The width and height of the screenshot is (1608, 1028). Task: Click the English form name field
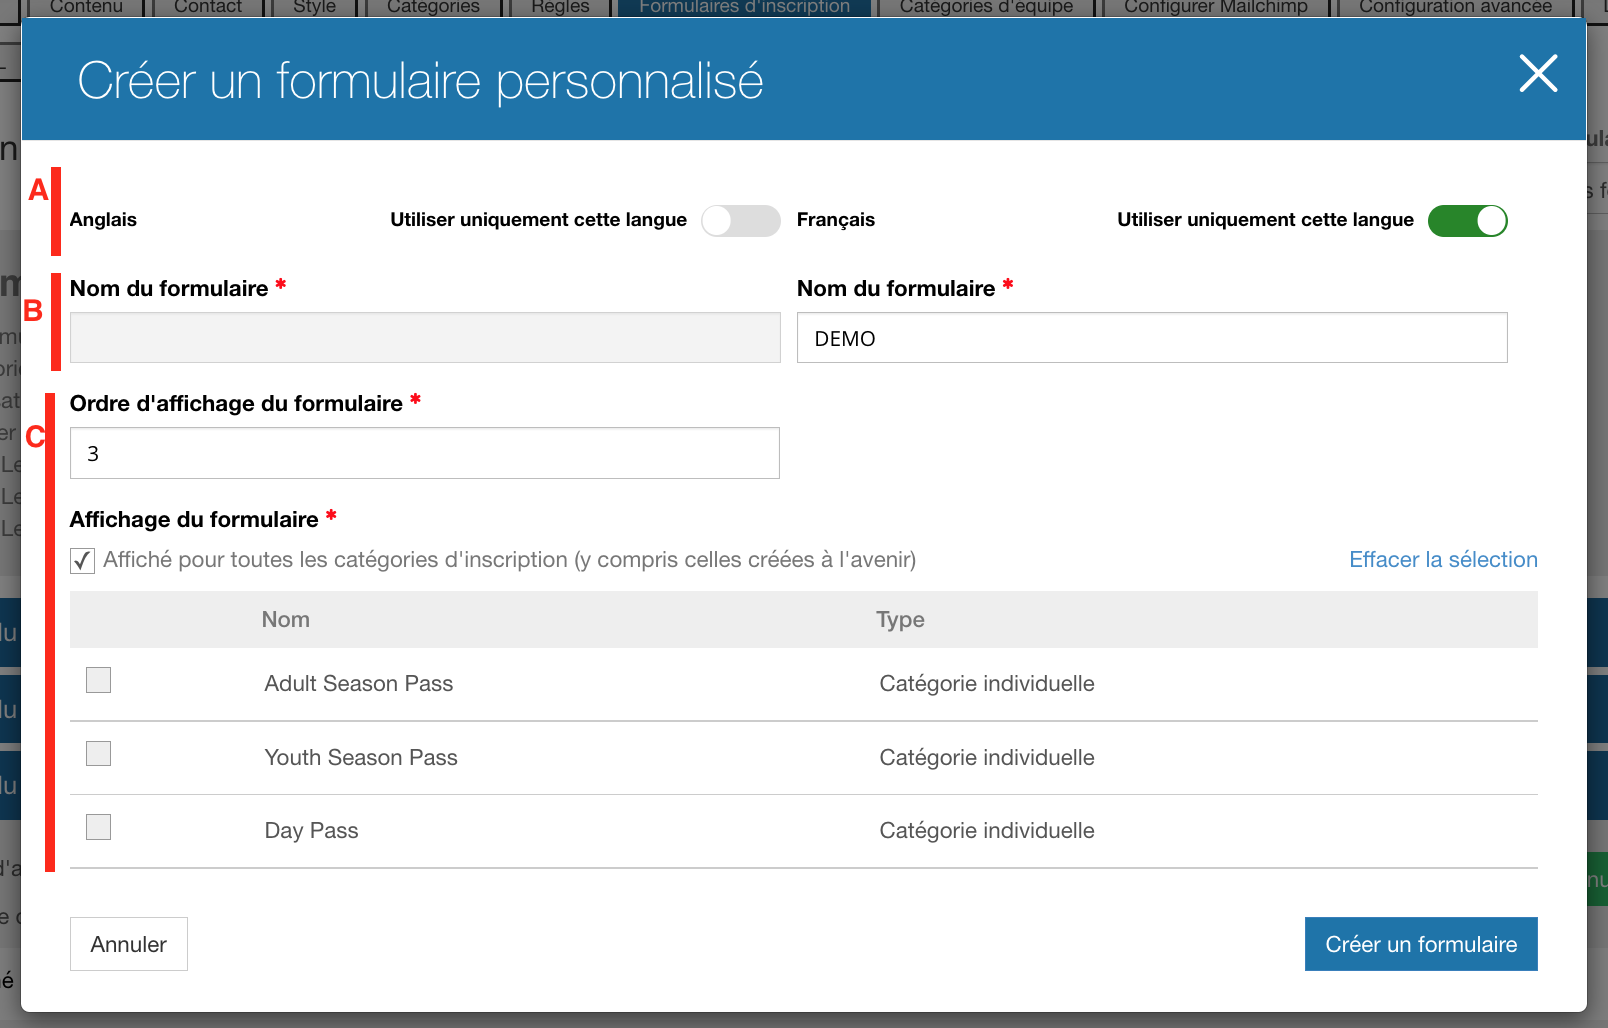[425, 338]
